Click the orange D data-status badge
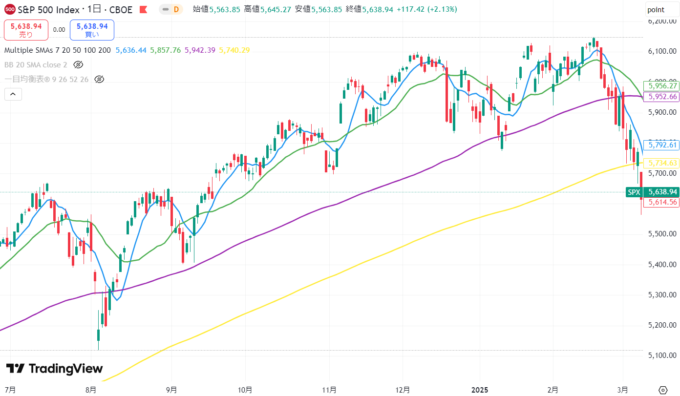The image size is (680, 396). pos(176,9)
